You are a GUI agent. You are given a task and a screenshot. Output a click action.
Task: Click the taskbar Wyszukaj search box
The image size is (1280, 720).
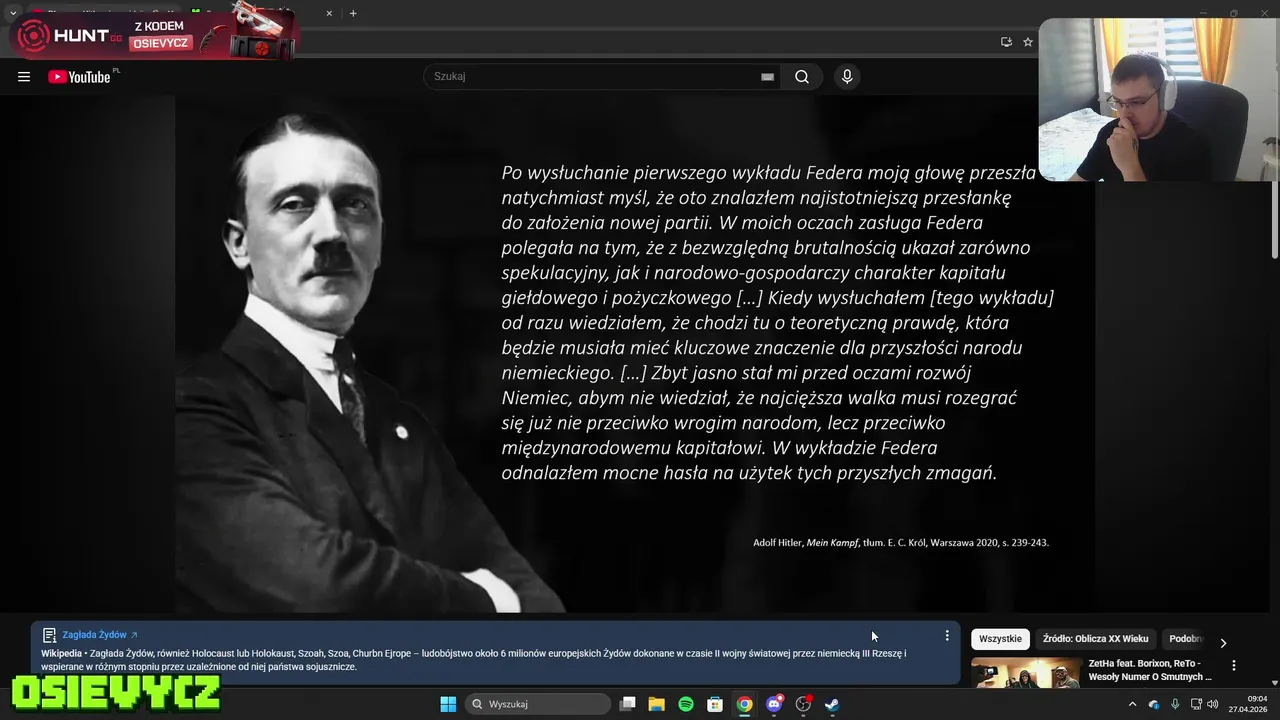click(x=538, y=704)
